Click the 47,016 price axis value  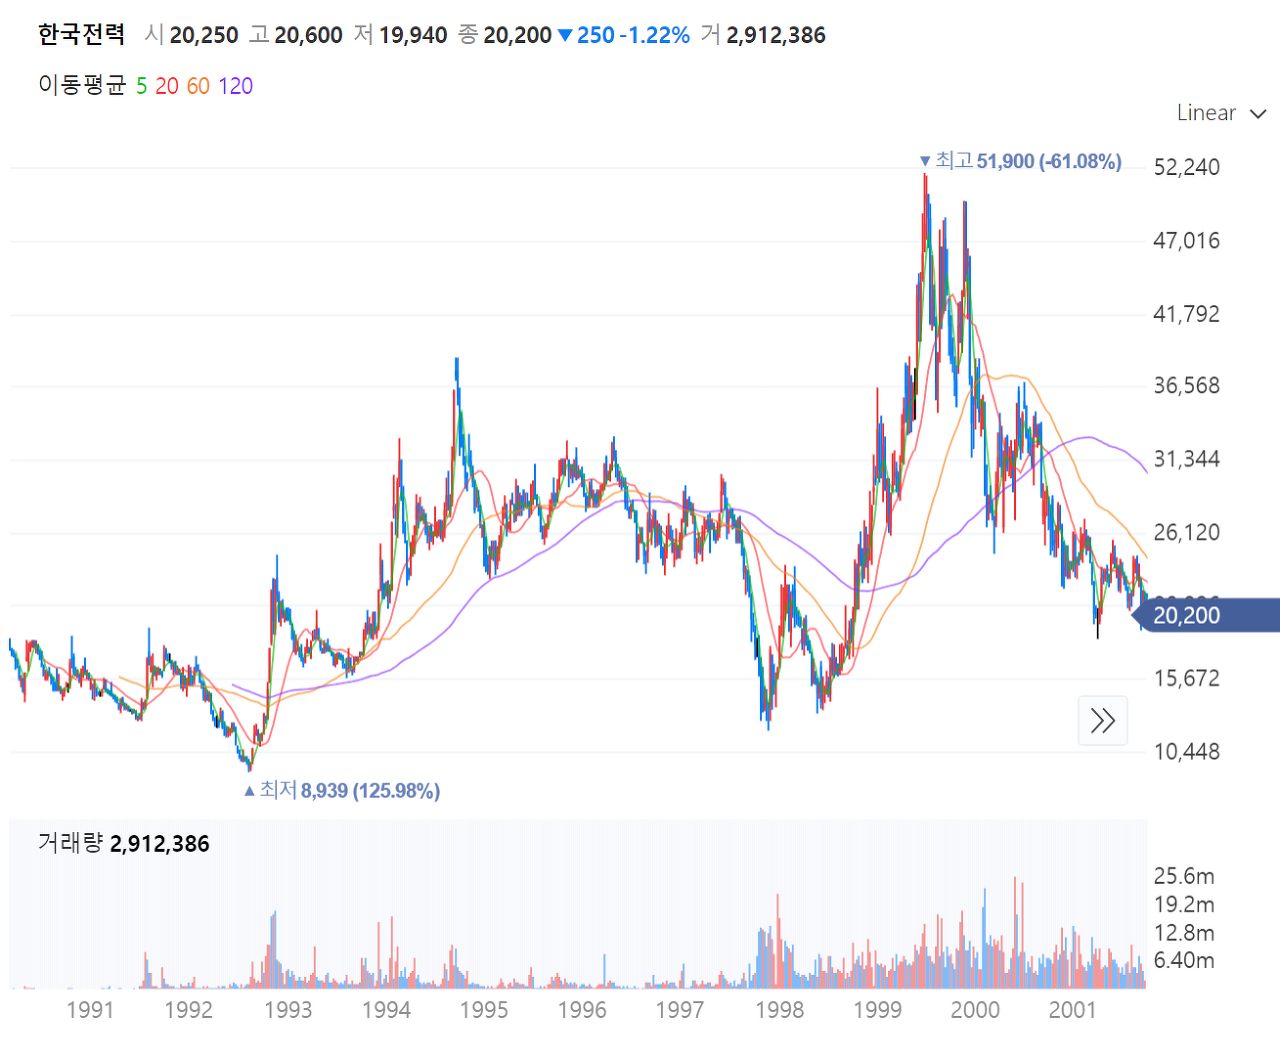[1187, 240]
